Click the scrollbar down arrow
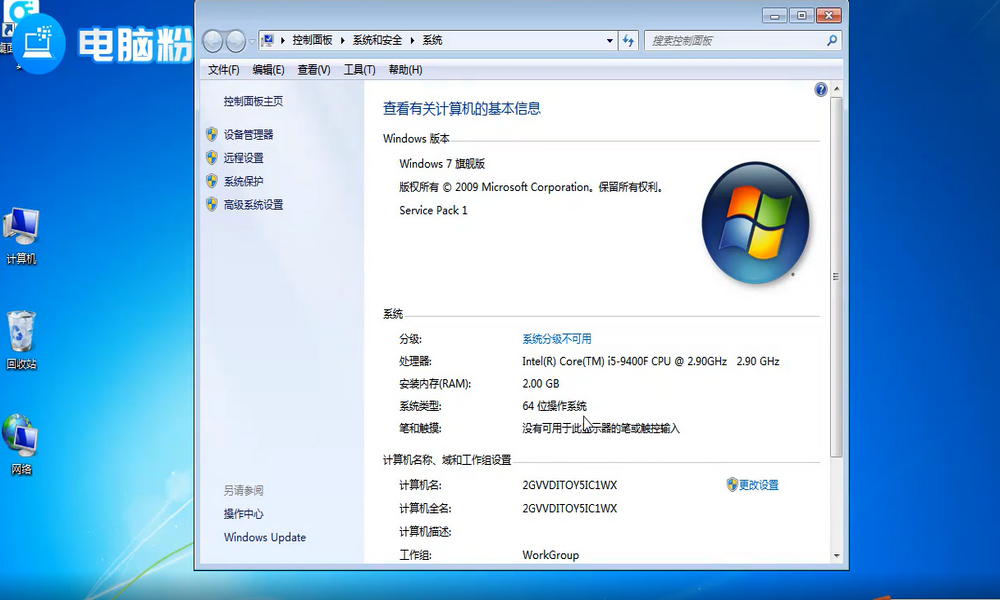 click(x=837, y=556)
